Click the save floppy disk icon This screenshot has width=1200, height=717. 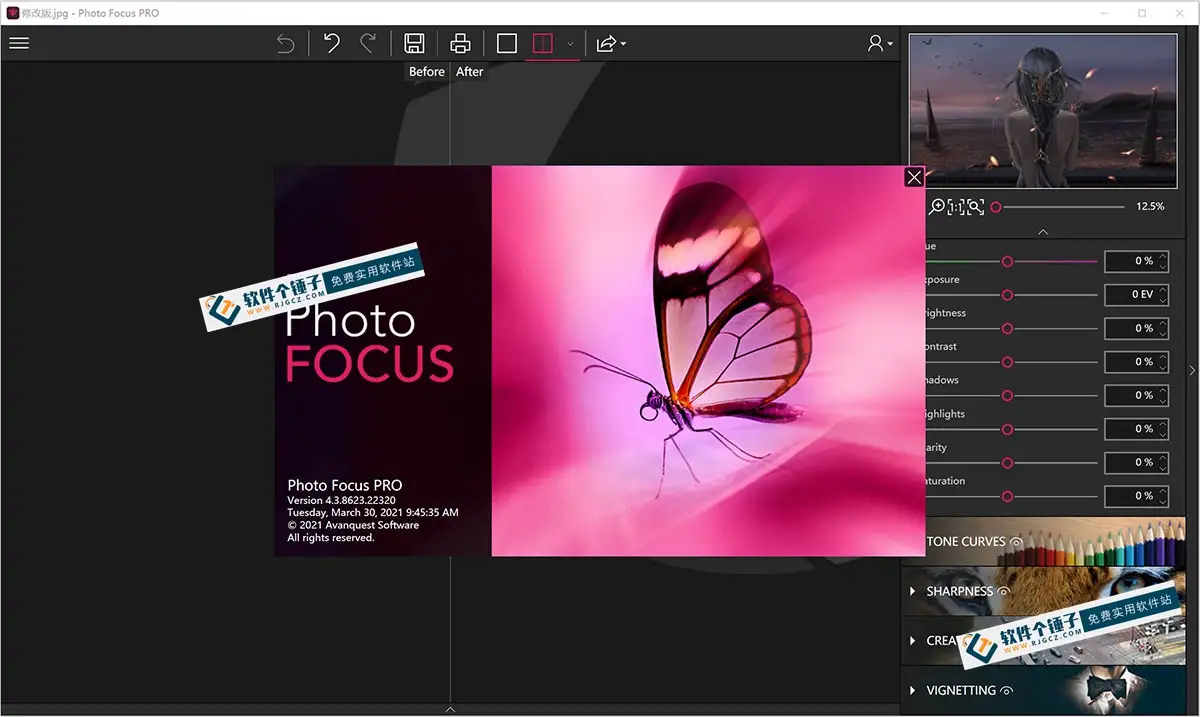[414, 43]
